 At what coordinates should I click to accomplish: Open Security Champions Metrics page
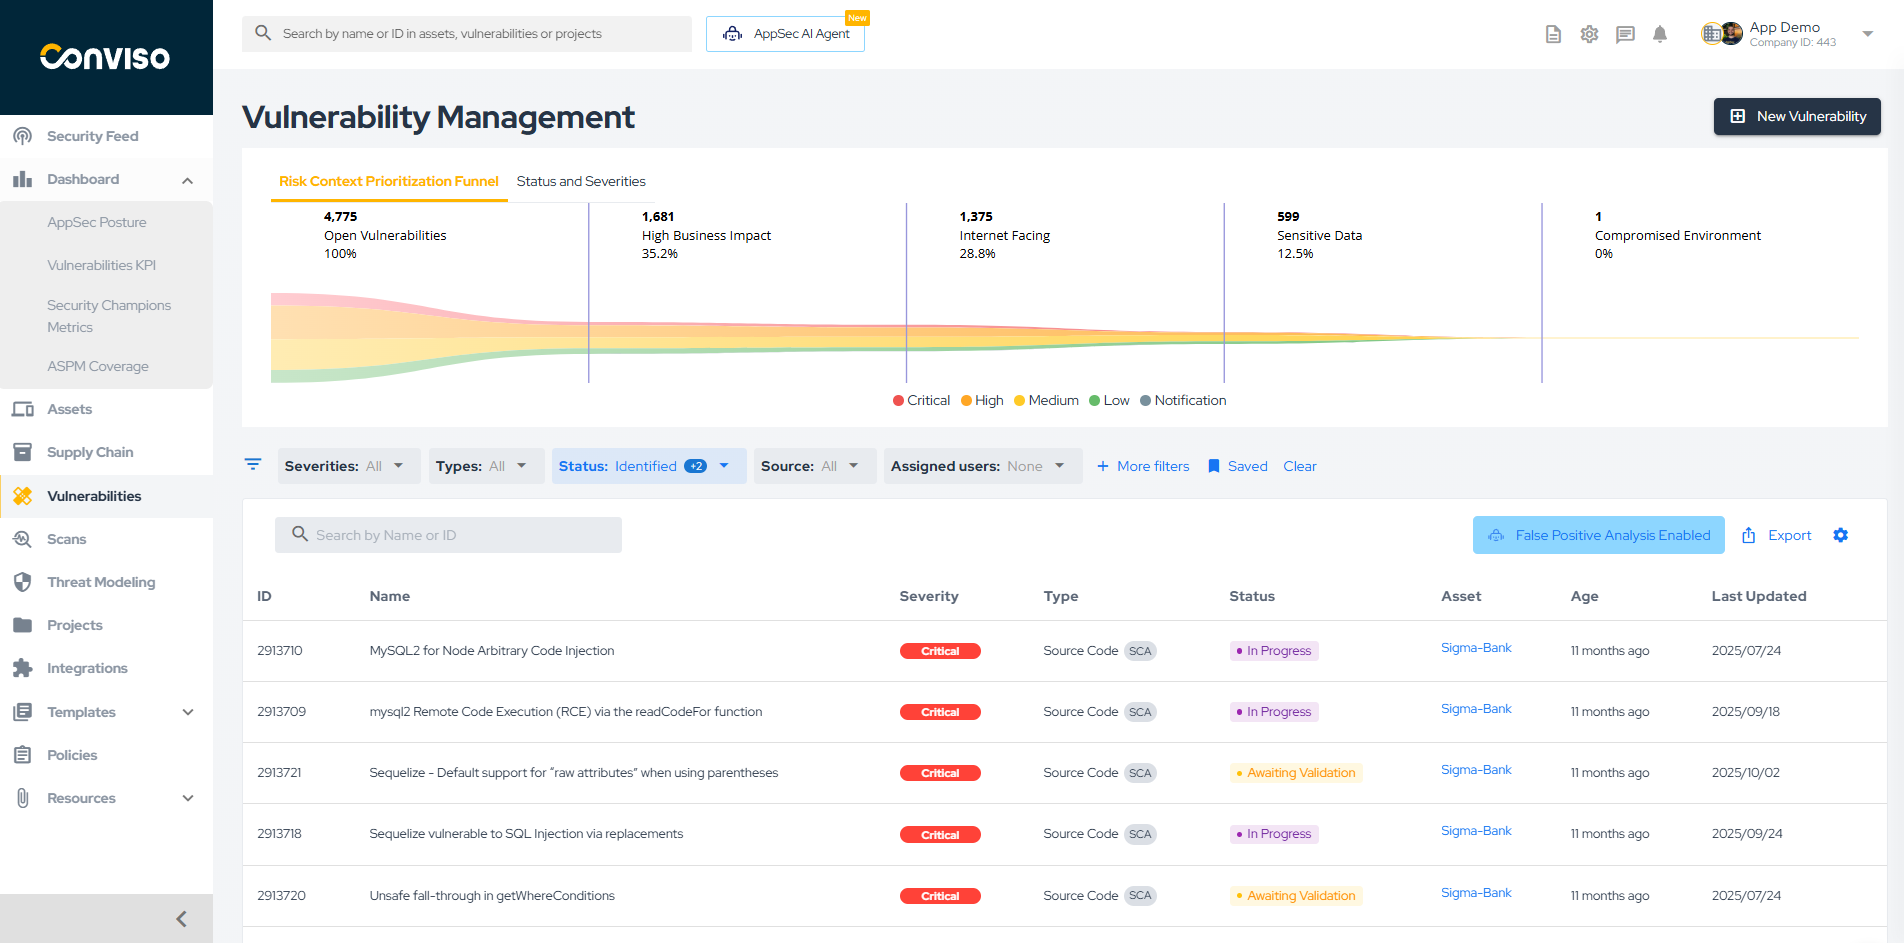pyautogui.click(x=109, y=316)
